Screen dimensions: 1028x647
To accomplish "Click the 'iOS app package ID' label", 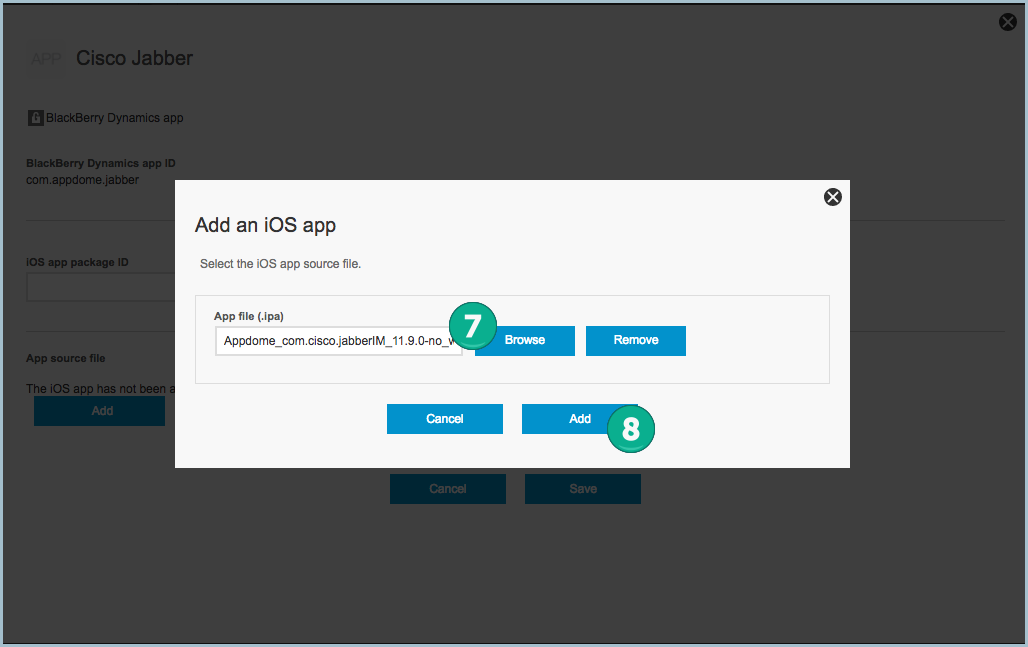I will 77,262.
